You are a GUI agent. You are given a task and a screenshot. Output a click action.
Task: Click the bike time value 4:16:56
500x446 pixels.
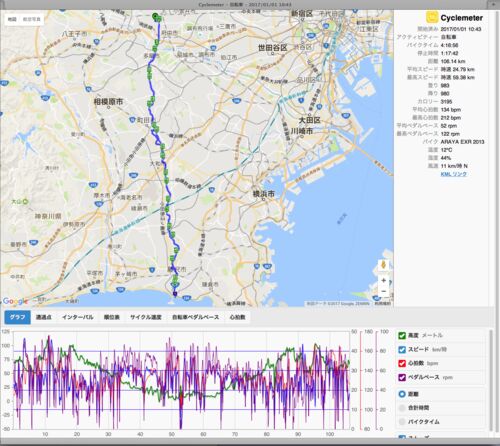449,45
